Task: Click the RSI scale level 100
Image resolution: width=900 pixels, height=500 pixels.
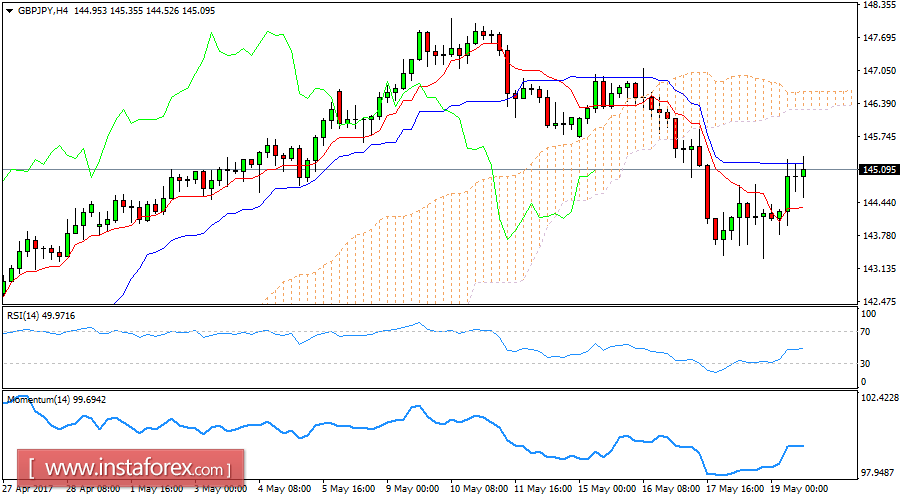Action: click(x=868, y=313)
